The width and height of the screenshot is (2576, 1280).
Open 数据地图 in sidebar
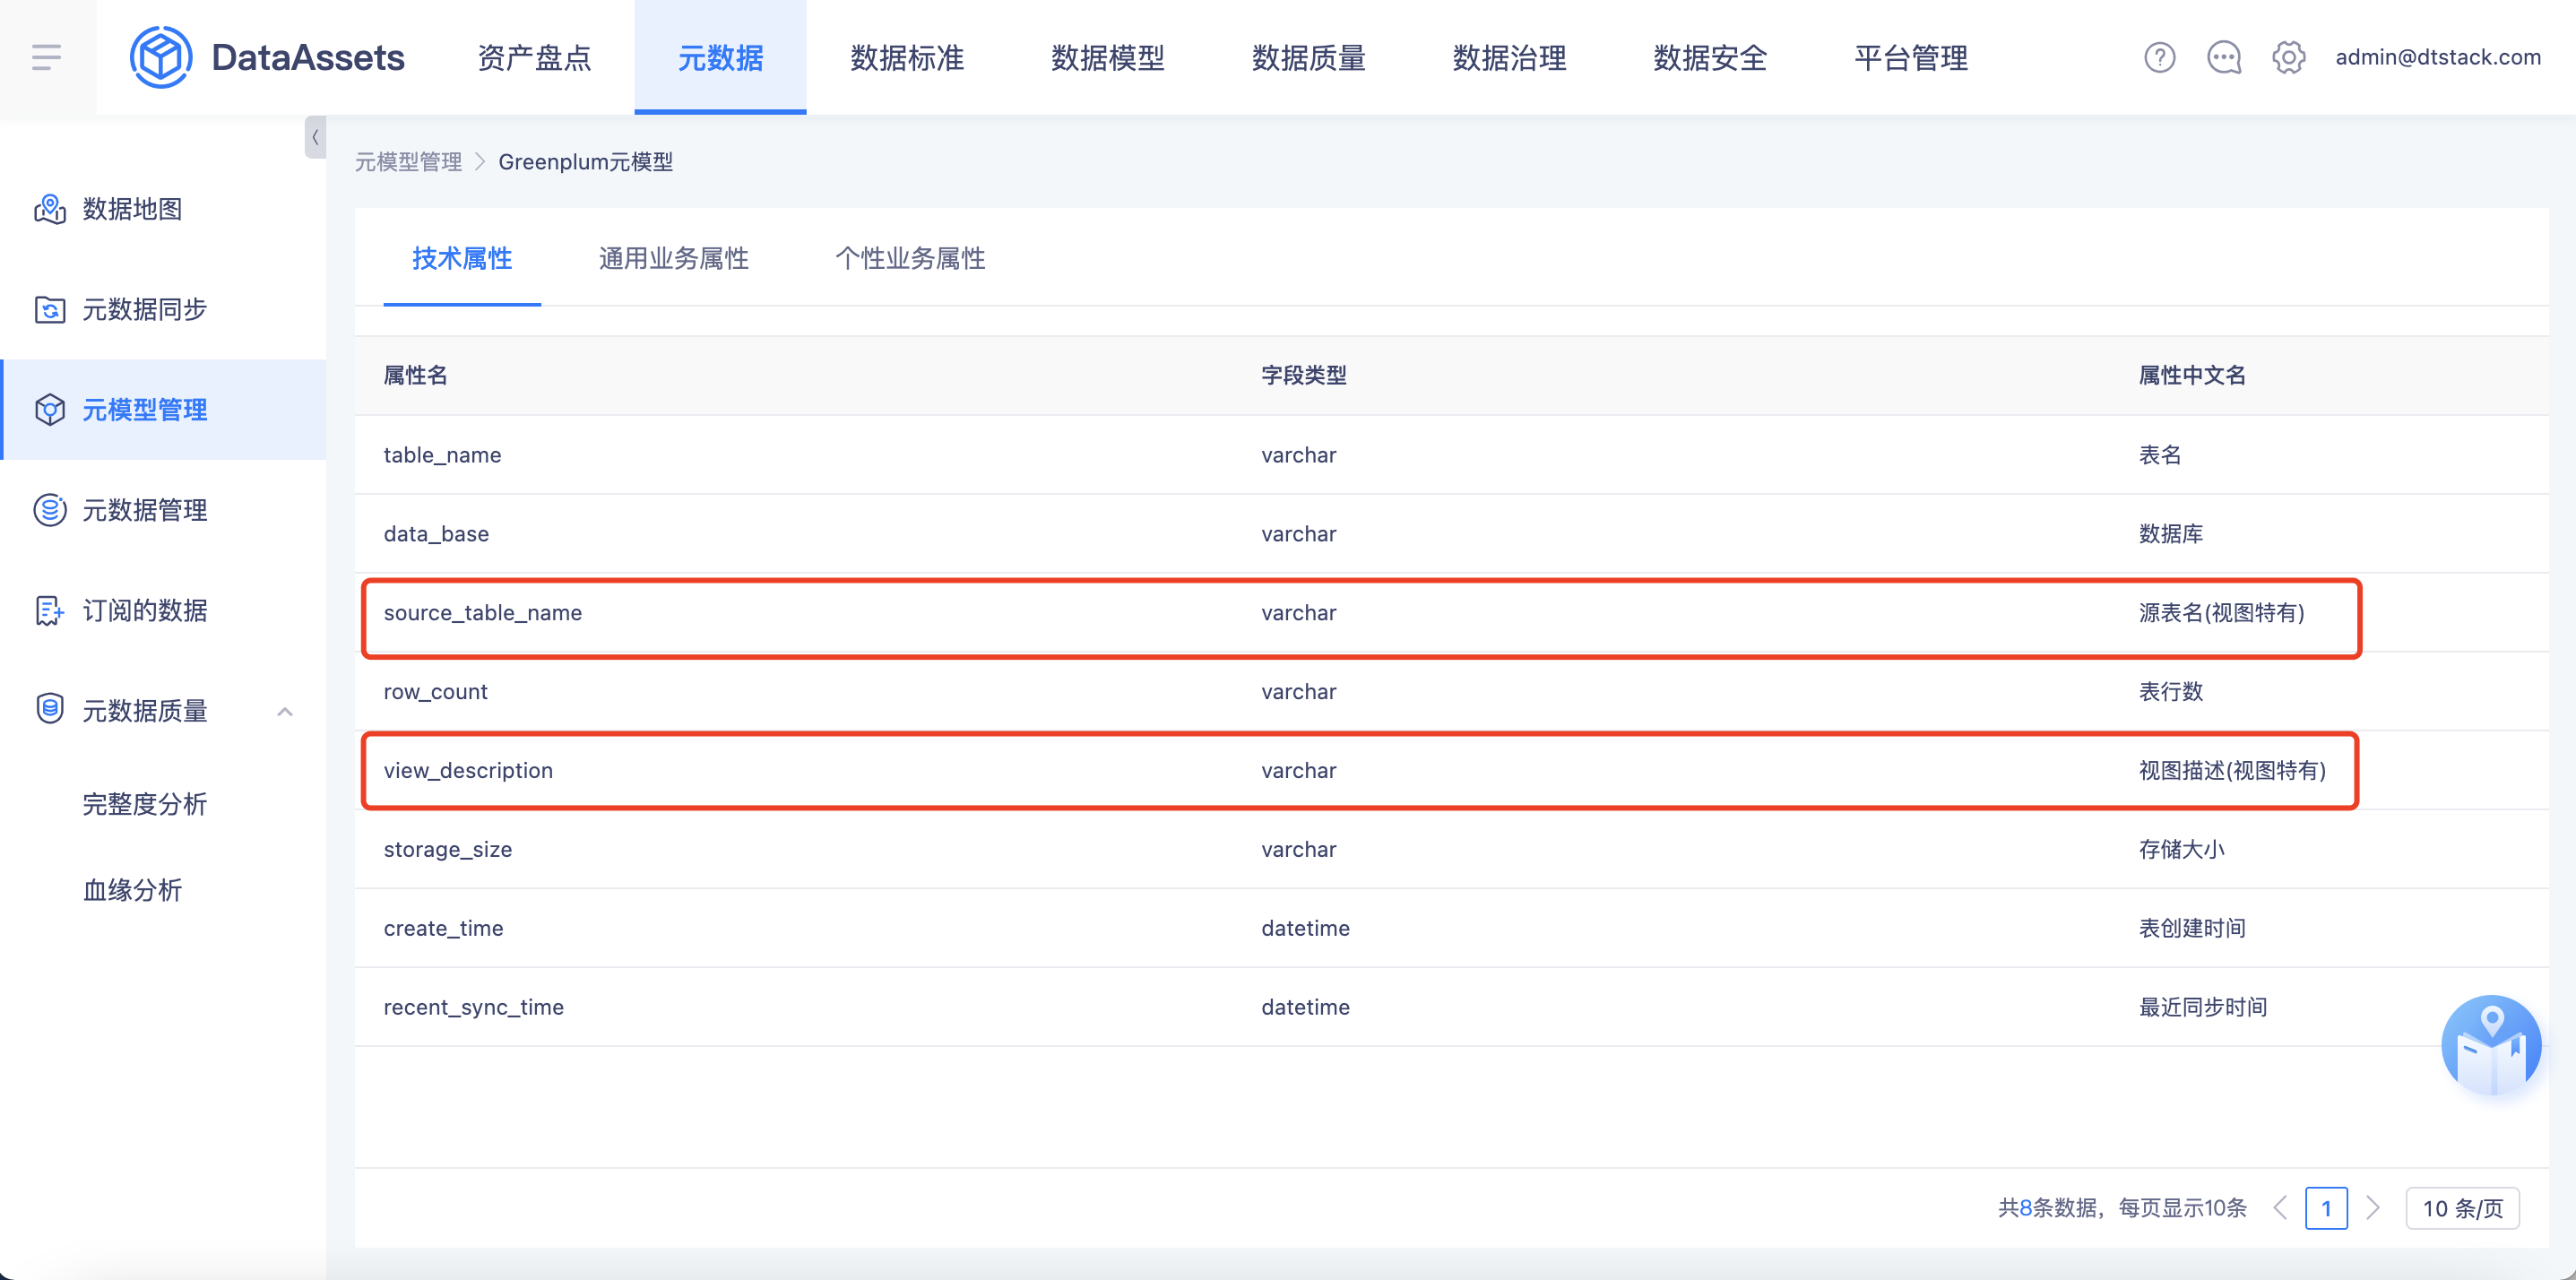(x=132, y=209)
